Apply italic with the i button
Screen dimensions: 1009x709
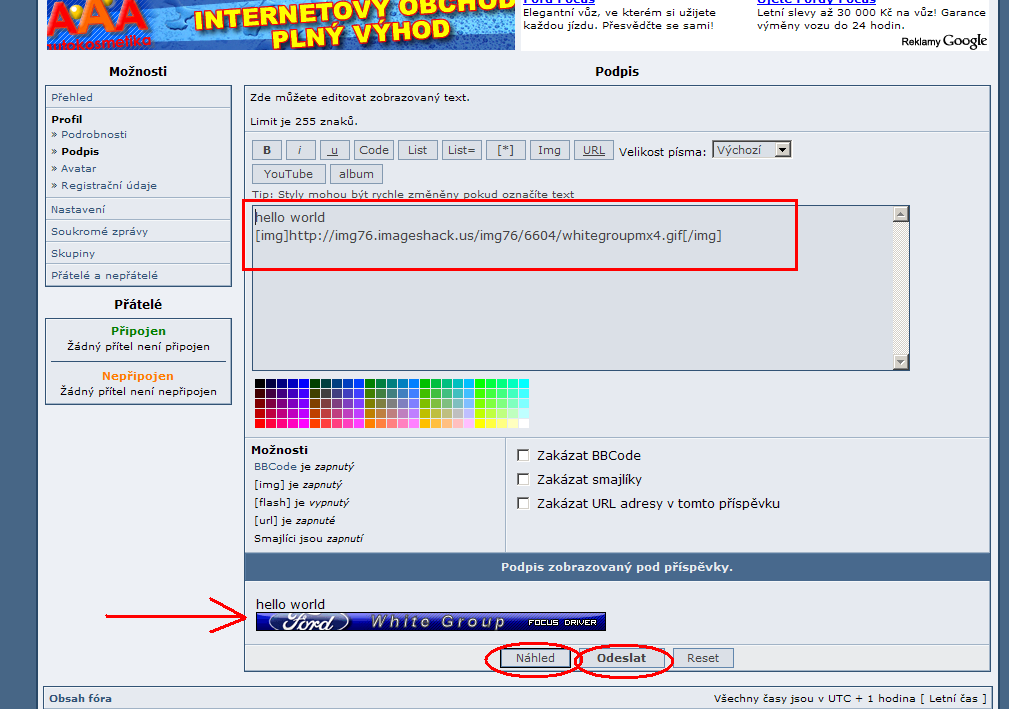[300, 150]
